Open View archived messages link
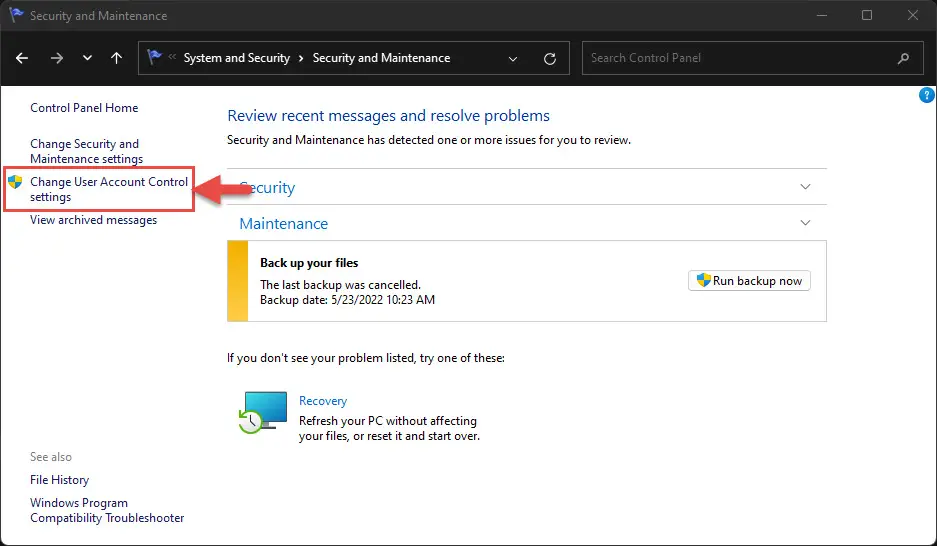 point(93,220)
